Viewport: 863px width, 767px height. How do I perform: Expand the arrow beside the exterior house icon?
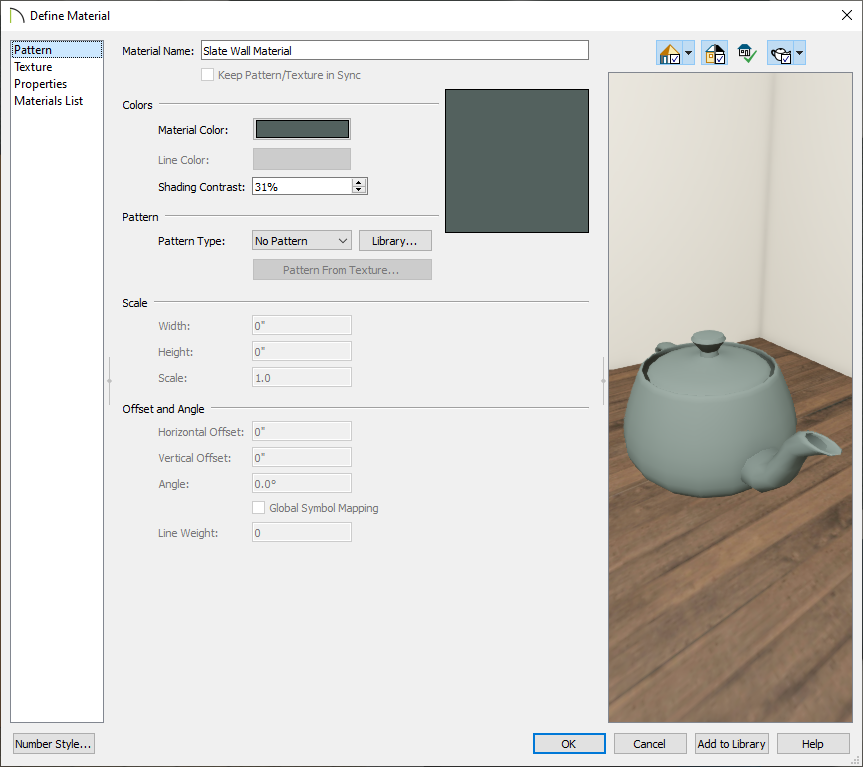687,53
